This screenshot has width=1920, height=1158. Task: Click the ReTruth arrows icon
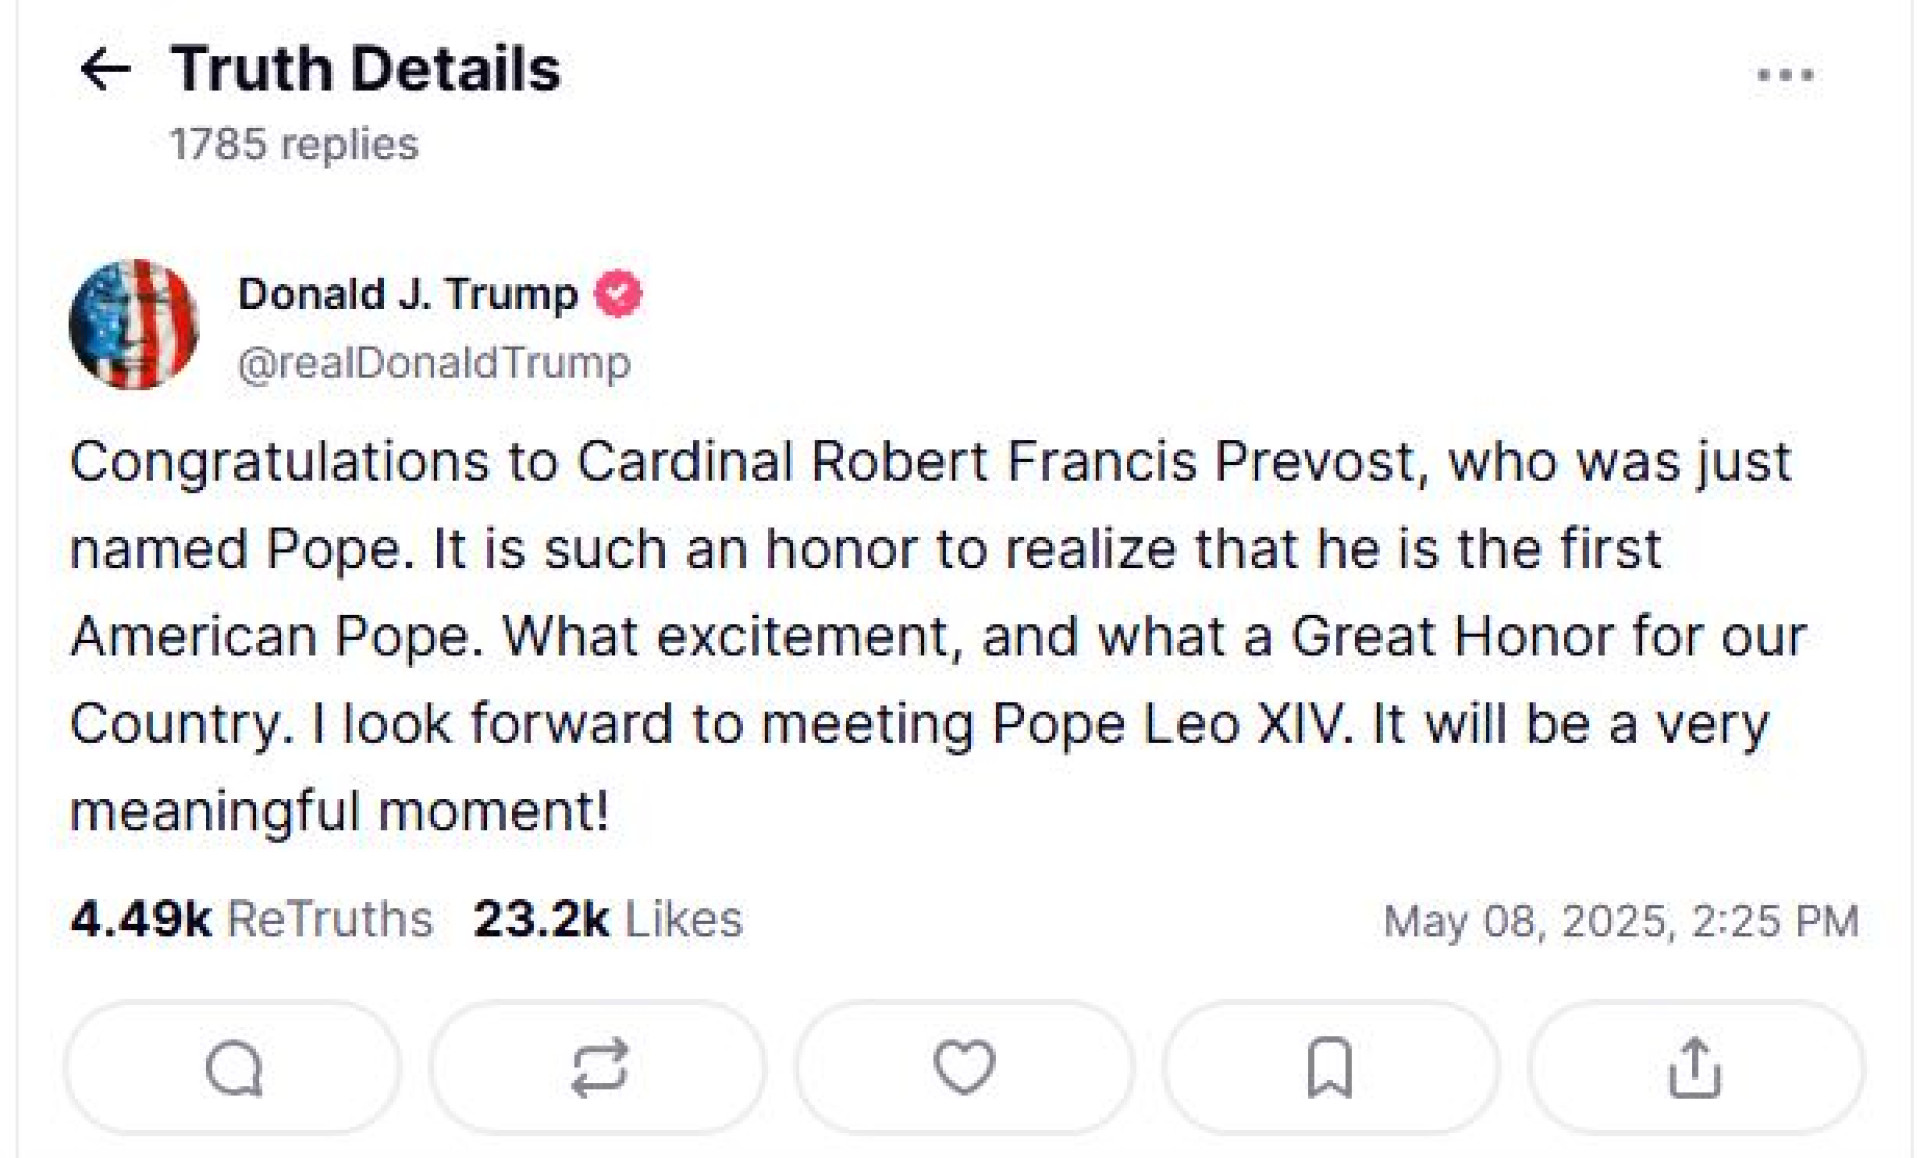(x=599, y=1068)
